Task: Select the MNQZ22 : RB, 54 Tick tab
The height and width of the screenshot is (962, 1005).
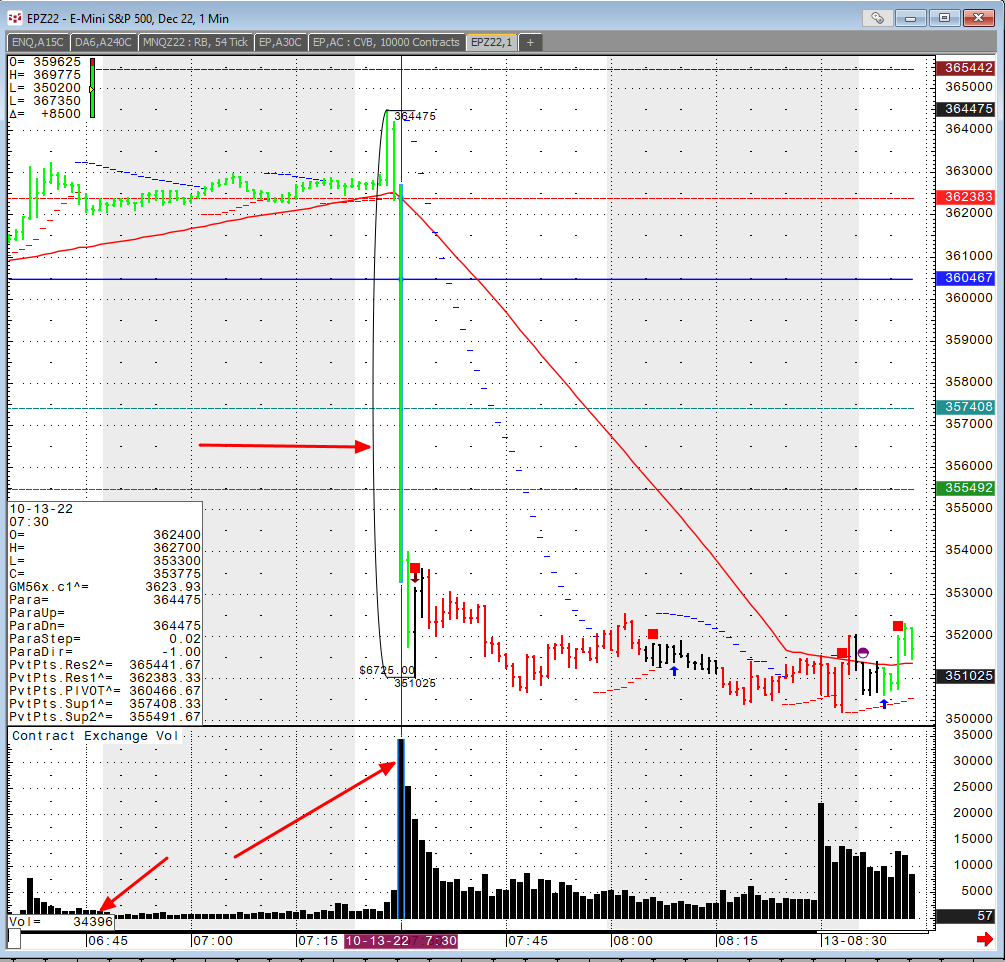Action: pos(195,42)
